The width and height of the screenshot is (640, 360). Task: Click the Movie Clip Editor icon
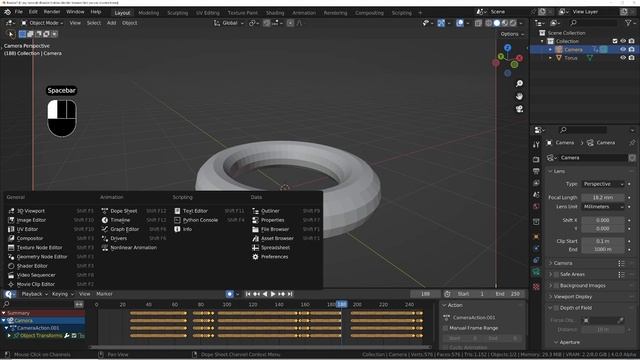click(x=11, y=284)
